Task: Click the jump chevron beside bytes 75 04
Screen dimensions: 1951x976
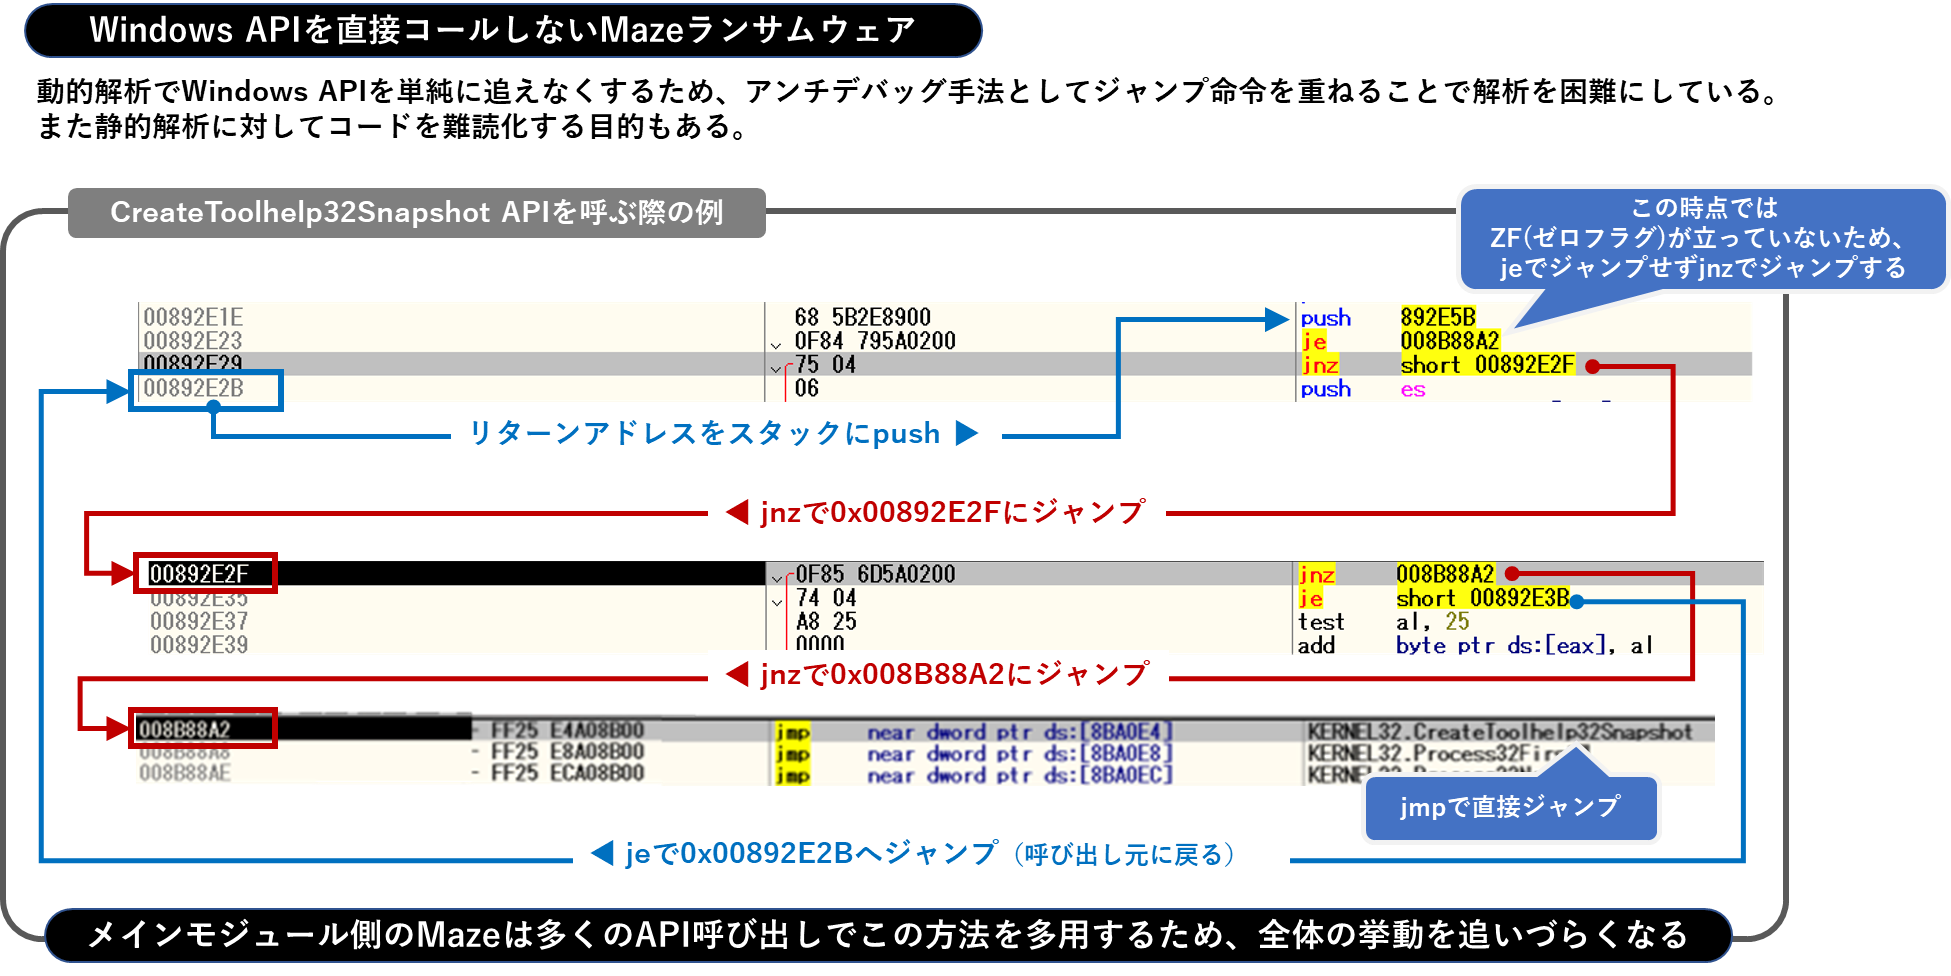Action: click(x=776, y=368)
